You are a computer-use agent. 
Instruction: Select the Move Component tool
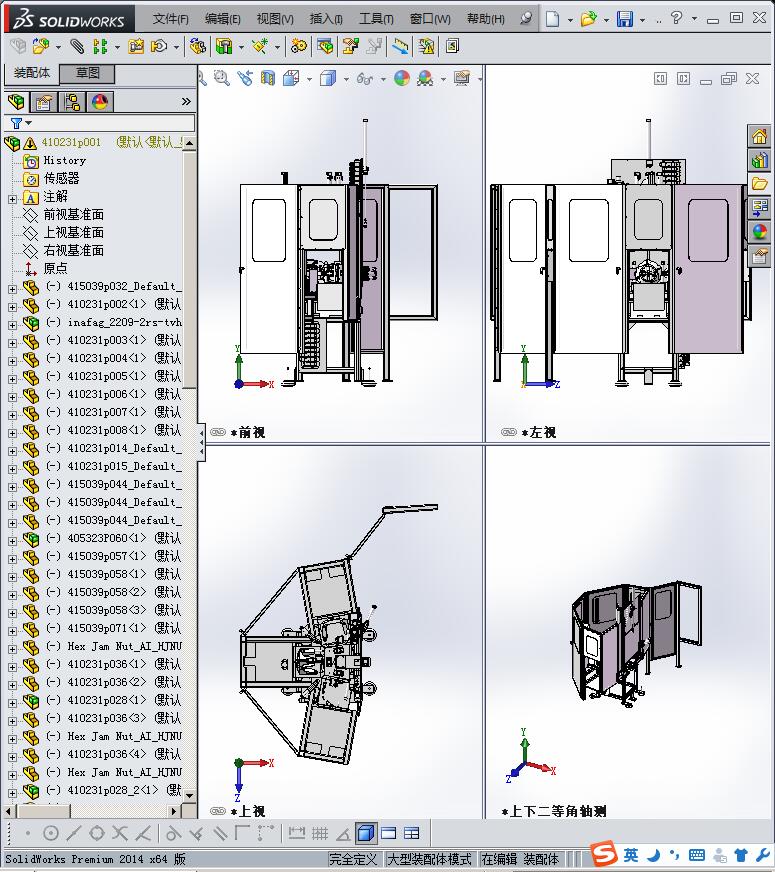(160, 46)
